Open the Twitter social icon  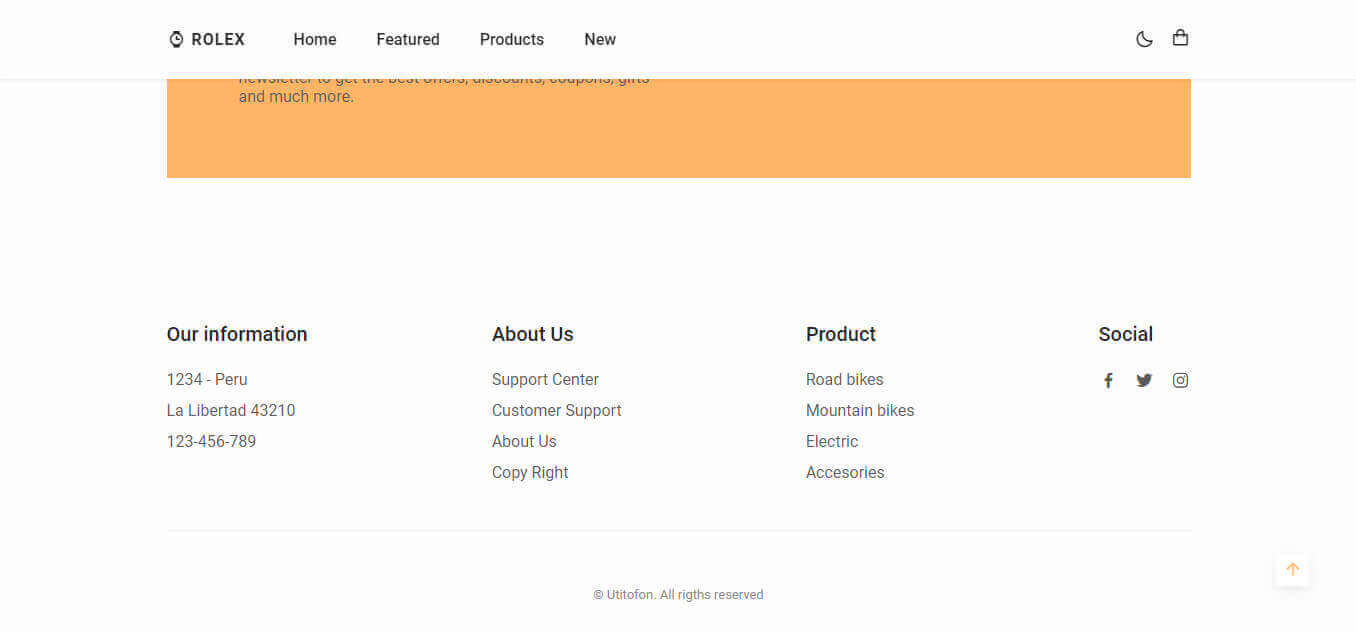pos(1144,380)
